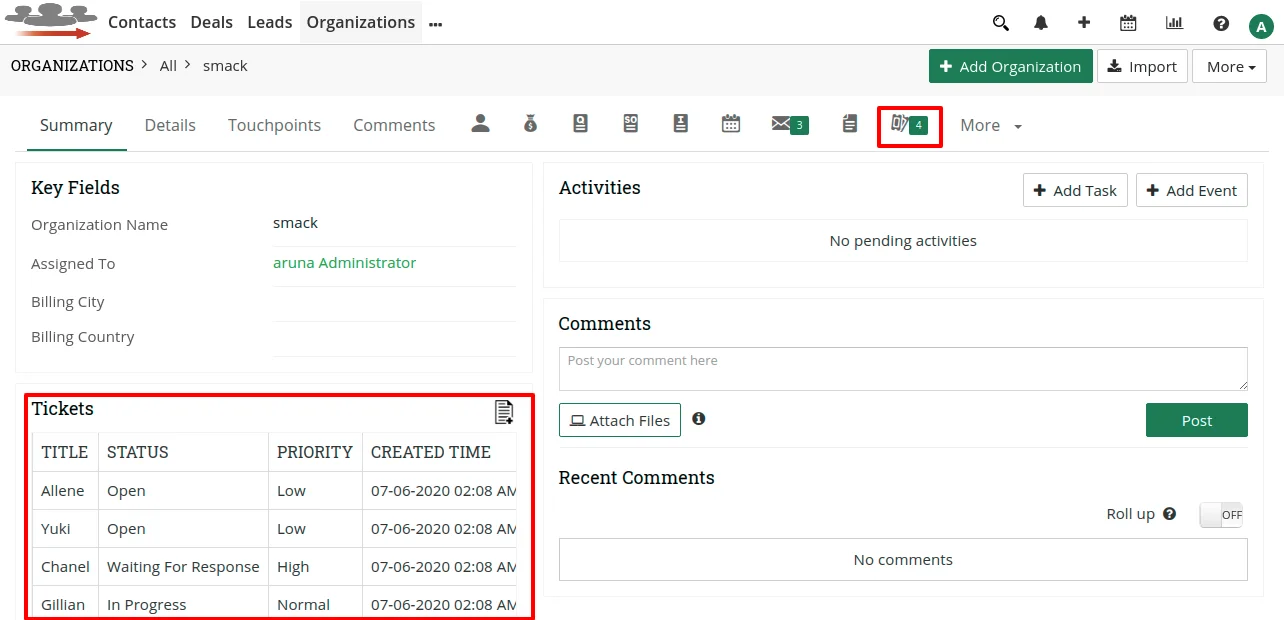Click the Quotes document icon
Image resolution: width=1284 pixels, height=620 pixels.
(x=581, y=123)
